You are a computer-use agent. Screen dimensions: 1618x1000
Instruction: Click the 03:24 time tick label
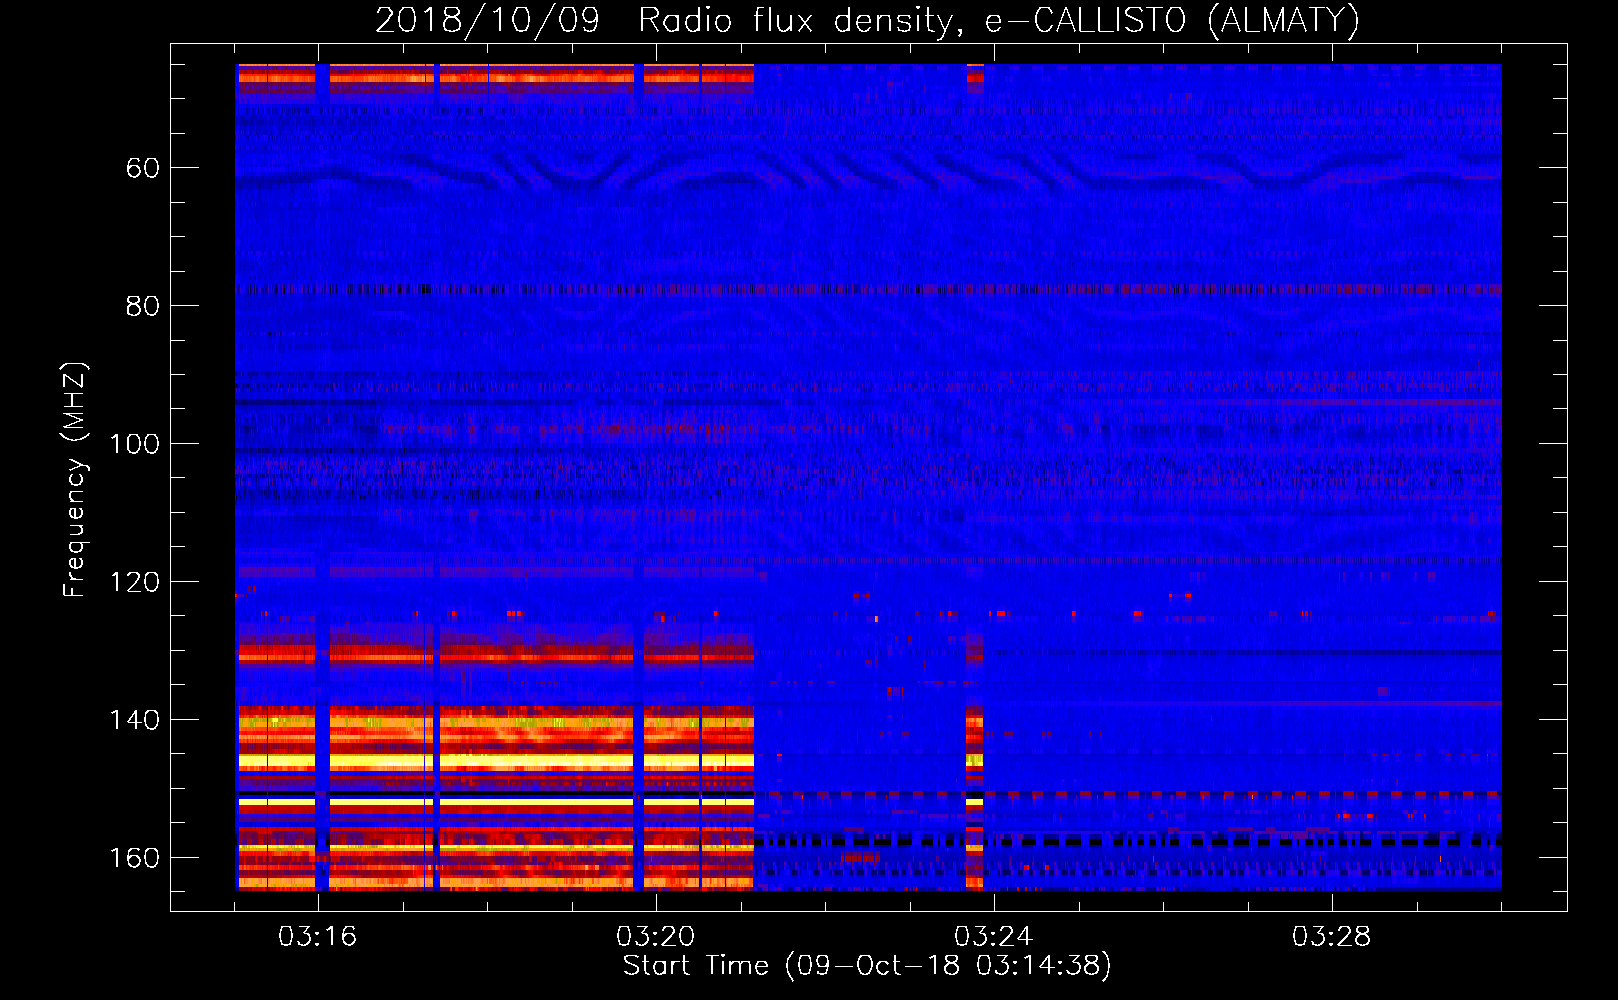click(x=994, y=937)
